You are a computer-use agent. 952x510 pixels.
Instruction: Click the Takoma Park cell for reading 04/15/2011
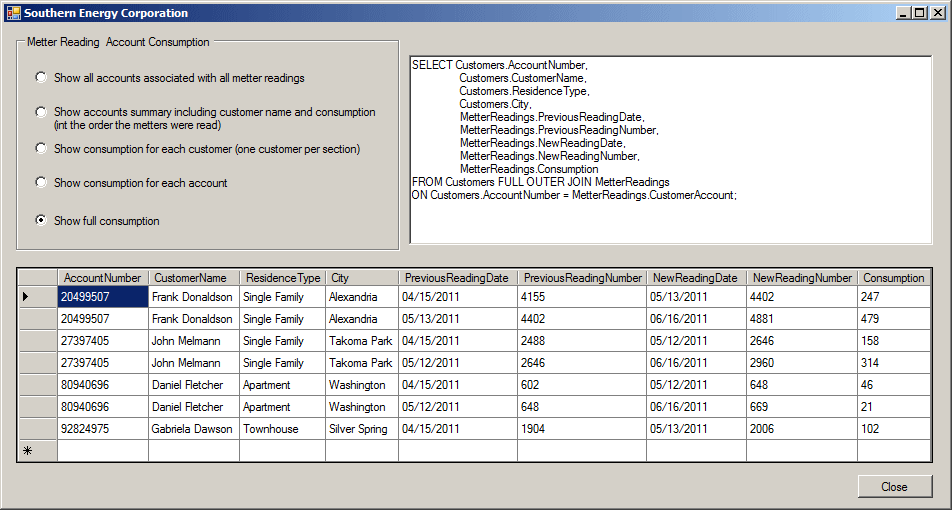pyautogui.click(x=362, y=341)
